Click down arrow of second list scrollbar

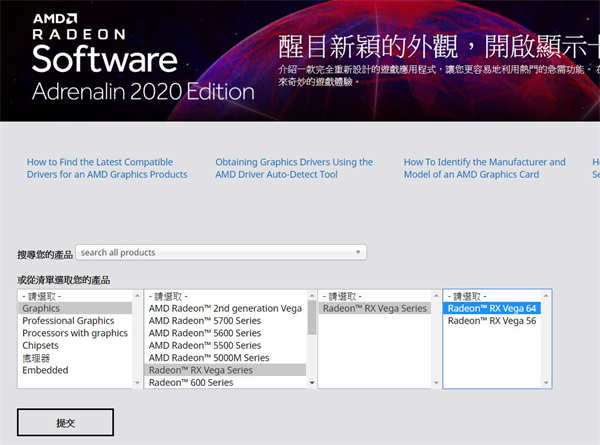[312, 382]
